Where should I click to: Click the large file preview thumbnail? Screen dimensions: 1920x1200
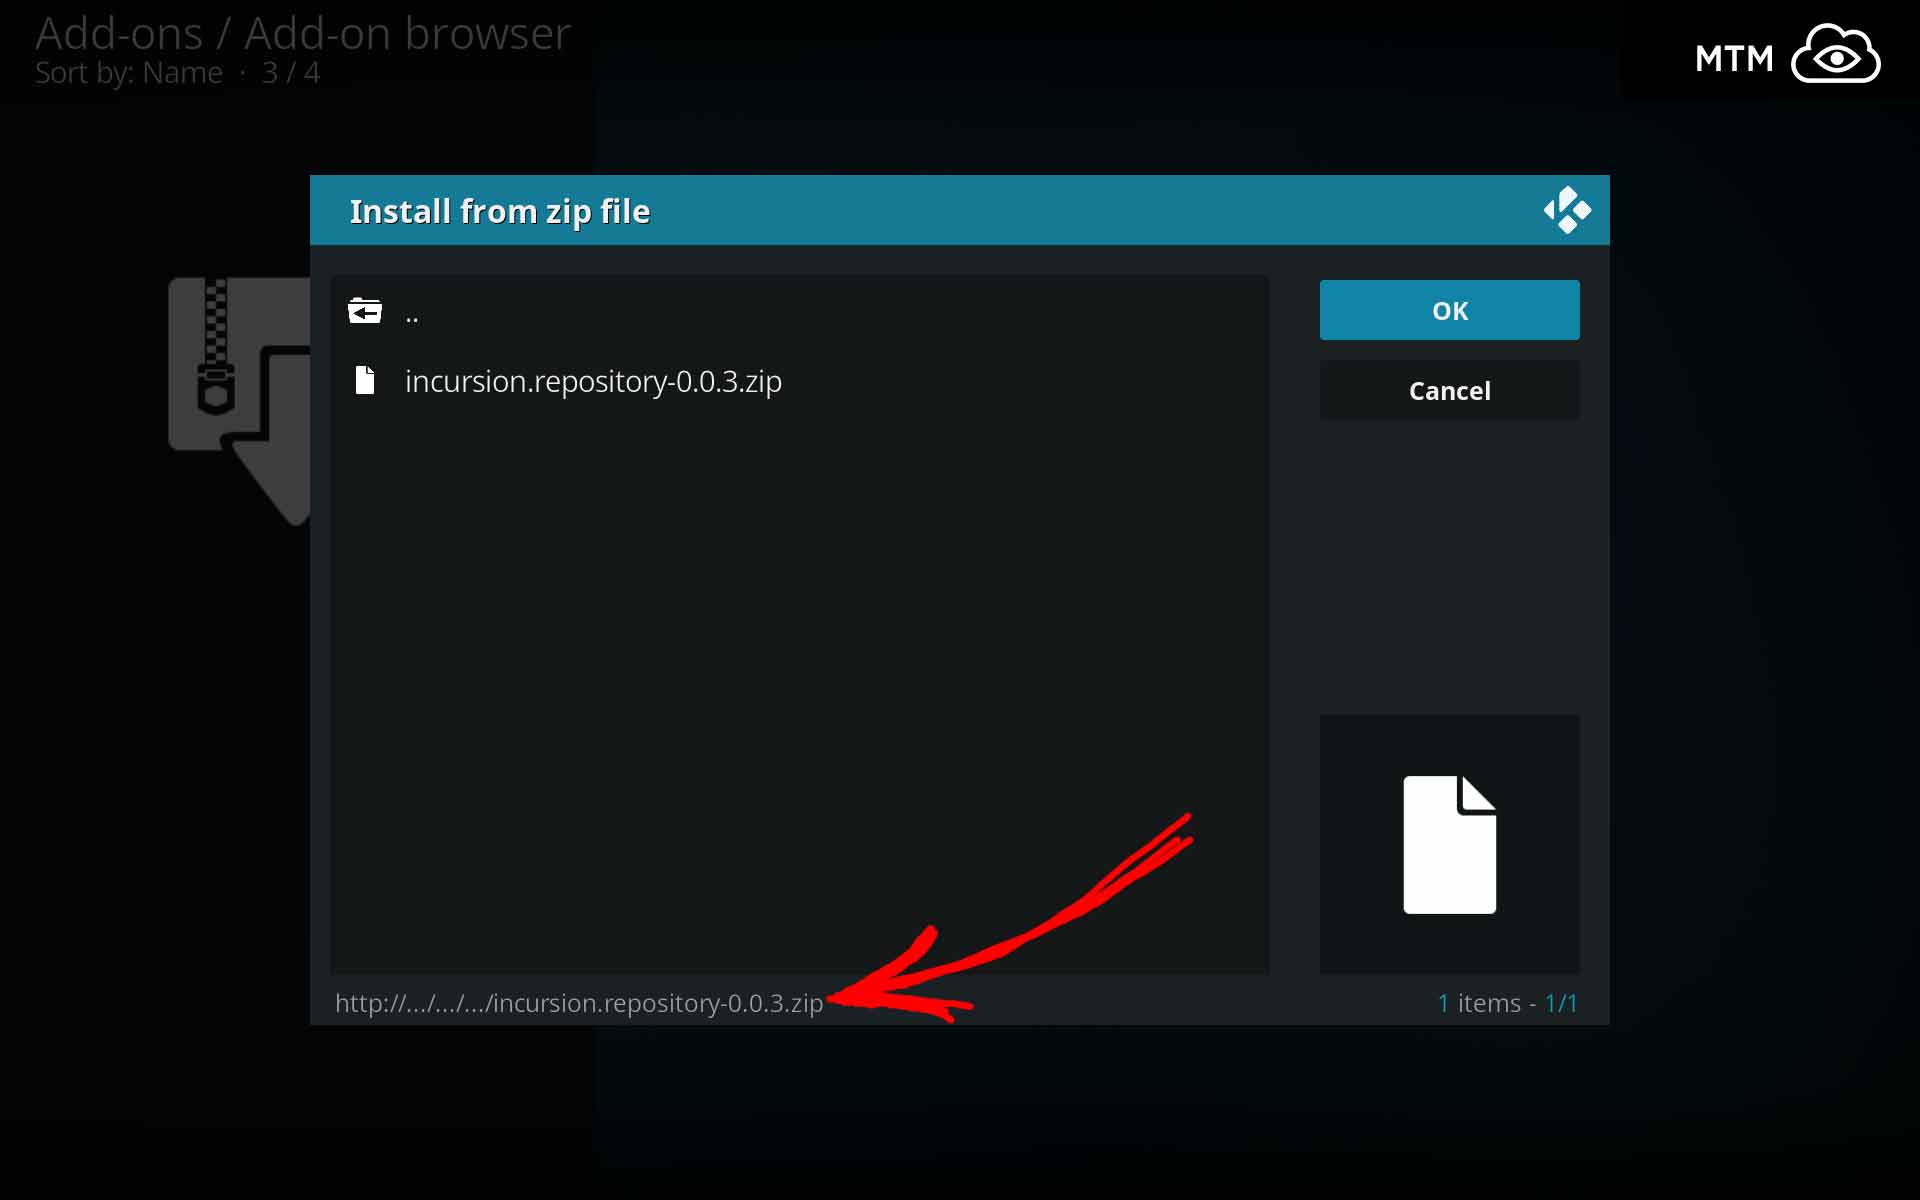[x=1449, y=844]
